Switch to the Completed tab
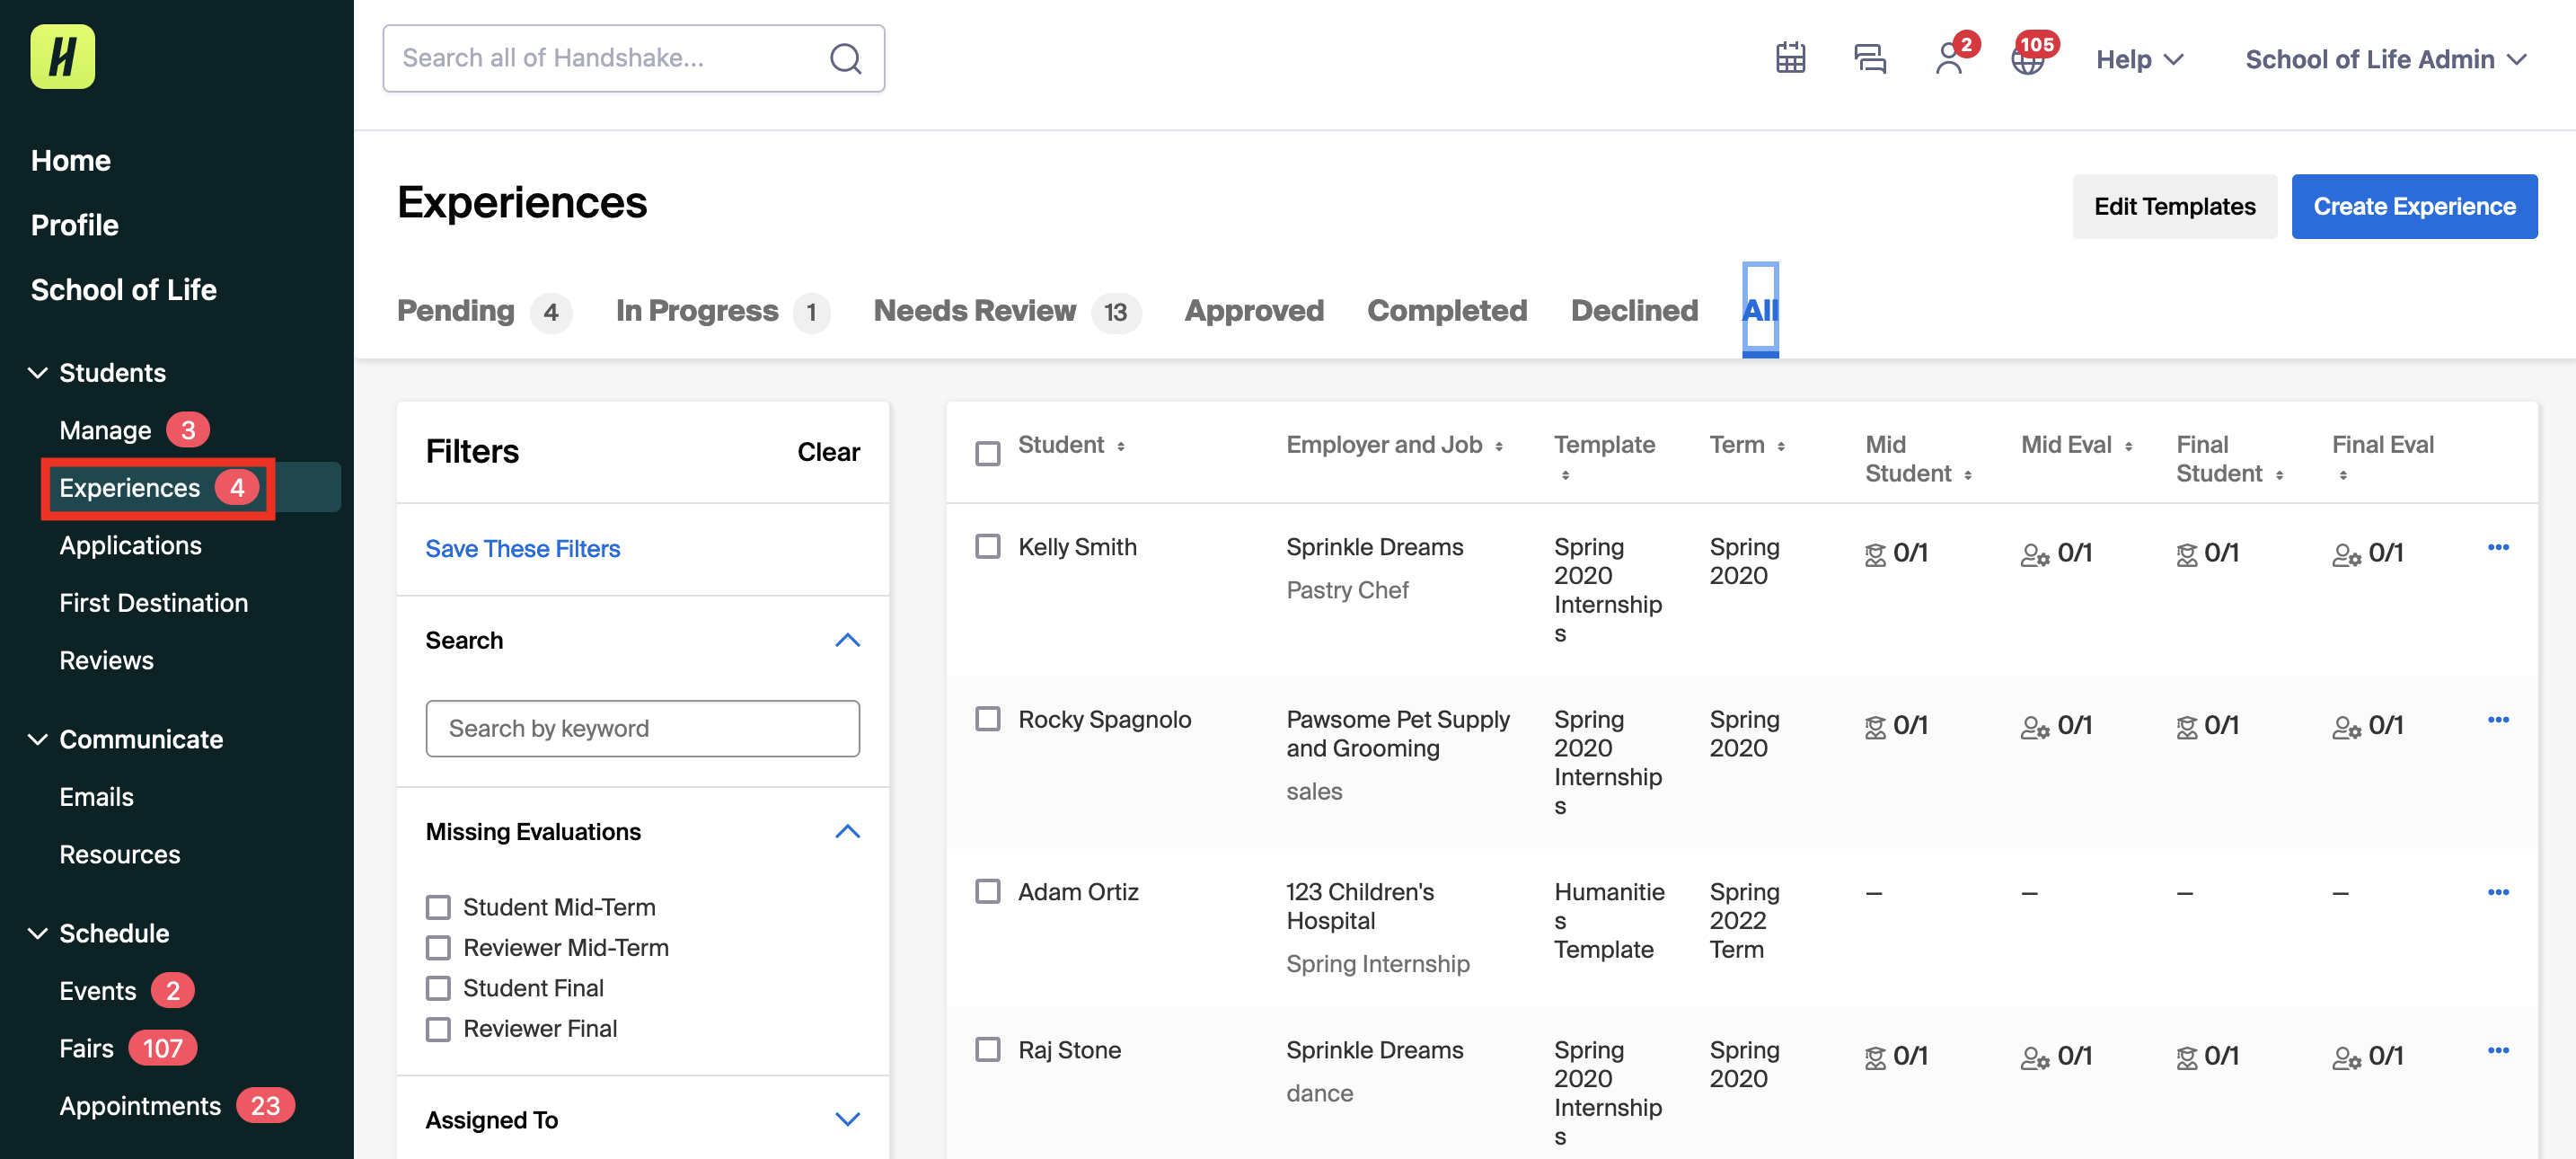The height and width of the screenshot is (1159, 2576). 1447,311
